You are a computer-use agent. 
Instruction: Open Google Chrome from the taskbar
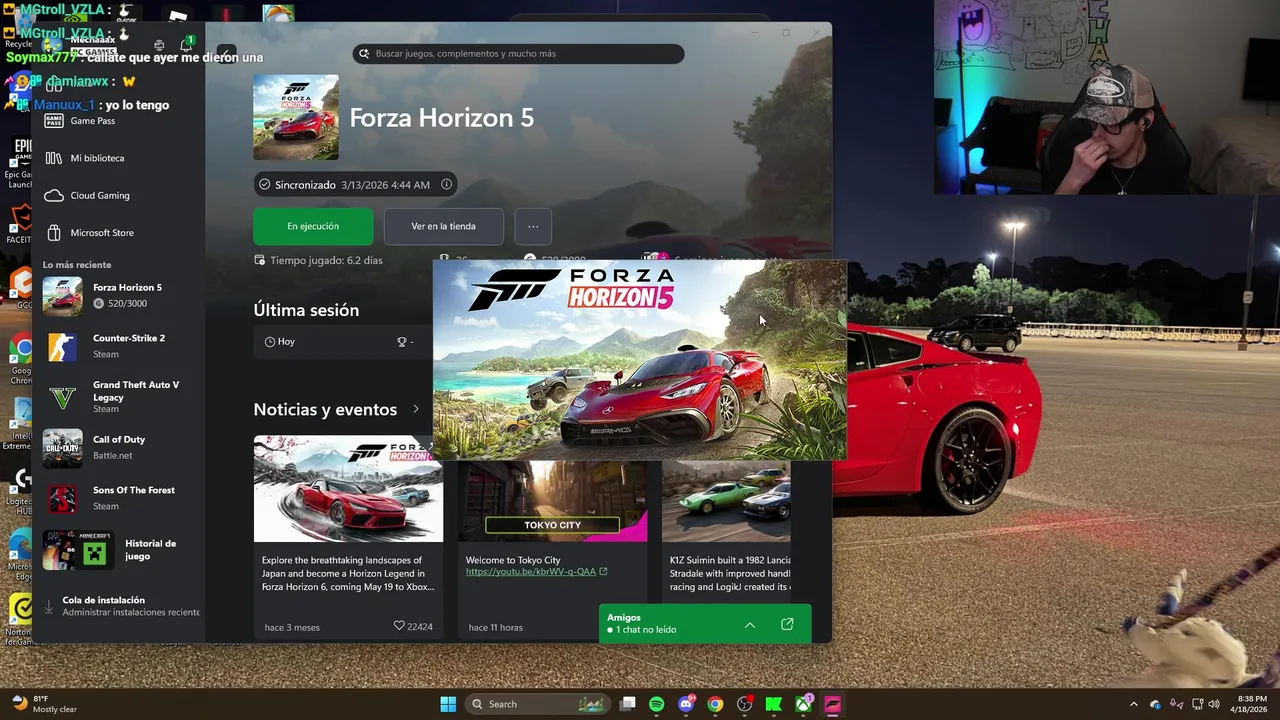(x=715, y=704)
